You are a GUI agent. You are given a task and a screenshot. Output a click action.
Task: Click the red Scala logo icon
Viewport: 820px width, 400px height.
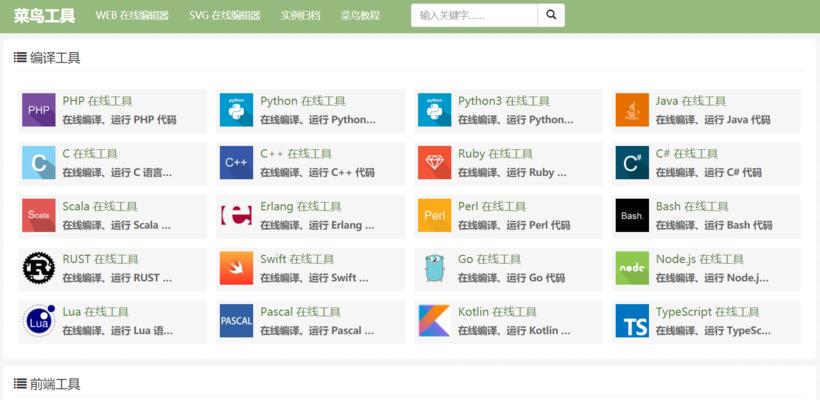(x=39, y=215)
